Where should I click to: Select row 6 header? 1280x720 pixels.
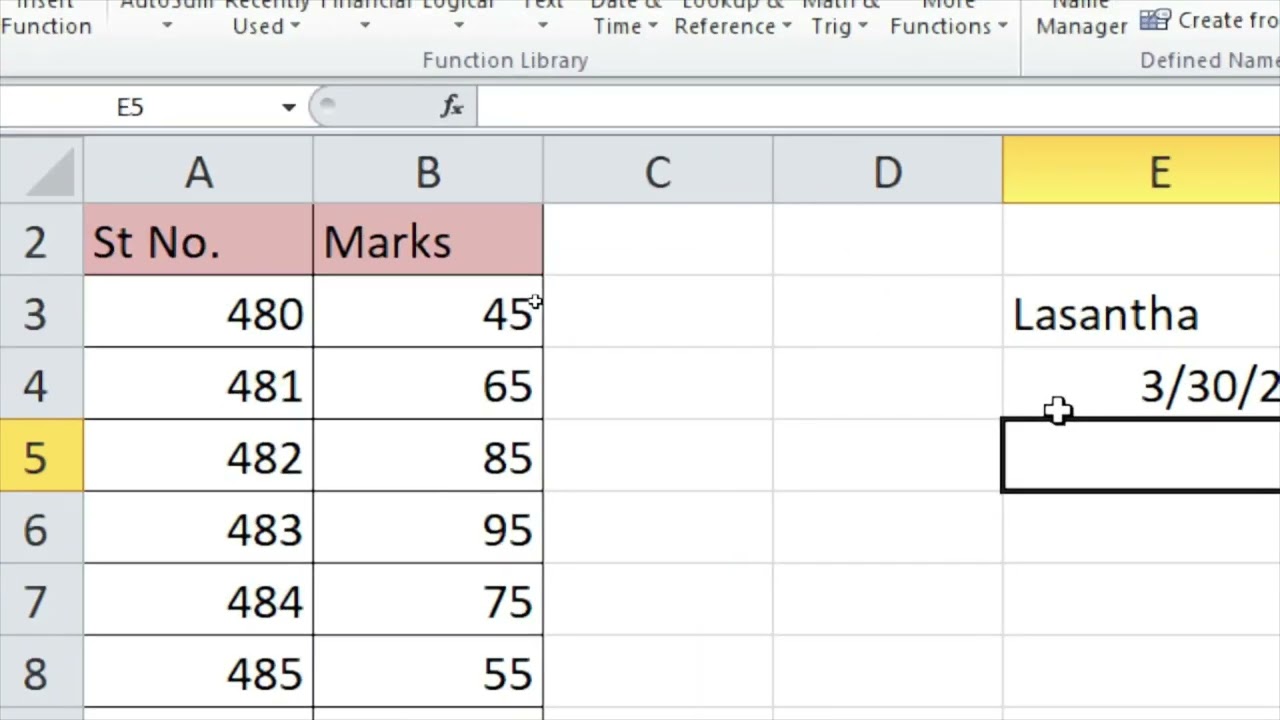[x=42, y=528]
